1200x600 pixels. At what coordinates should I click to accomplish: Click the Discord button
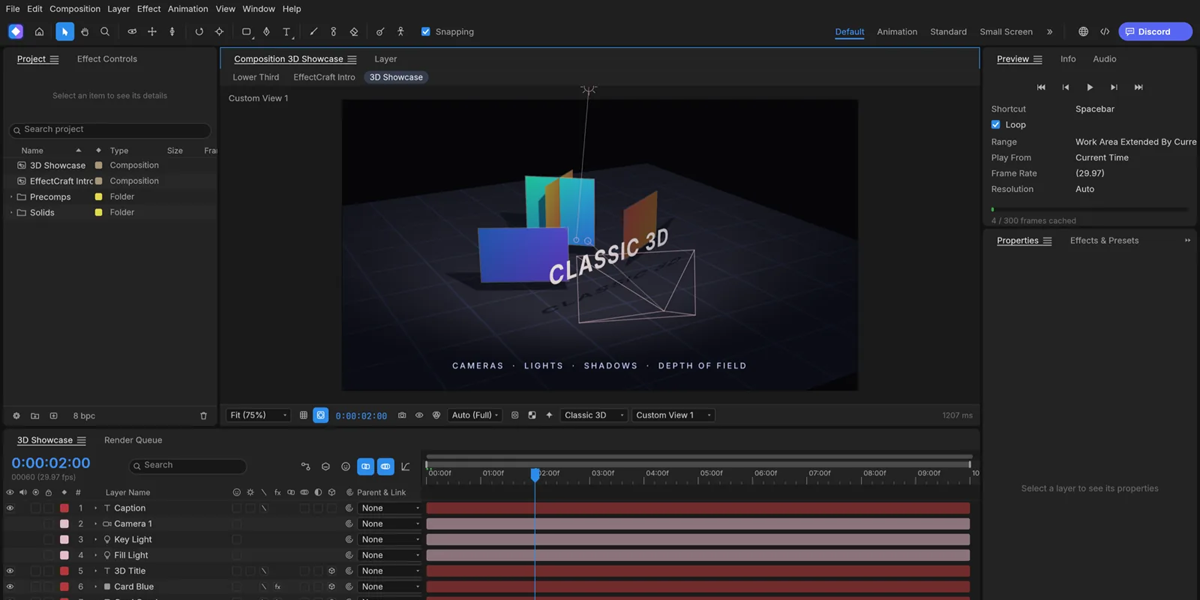point(1155,32)
